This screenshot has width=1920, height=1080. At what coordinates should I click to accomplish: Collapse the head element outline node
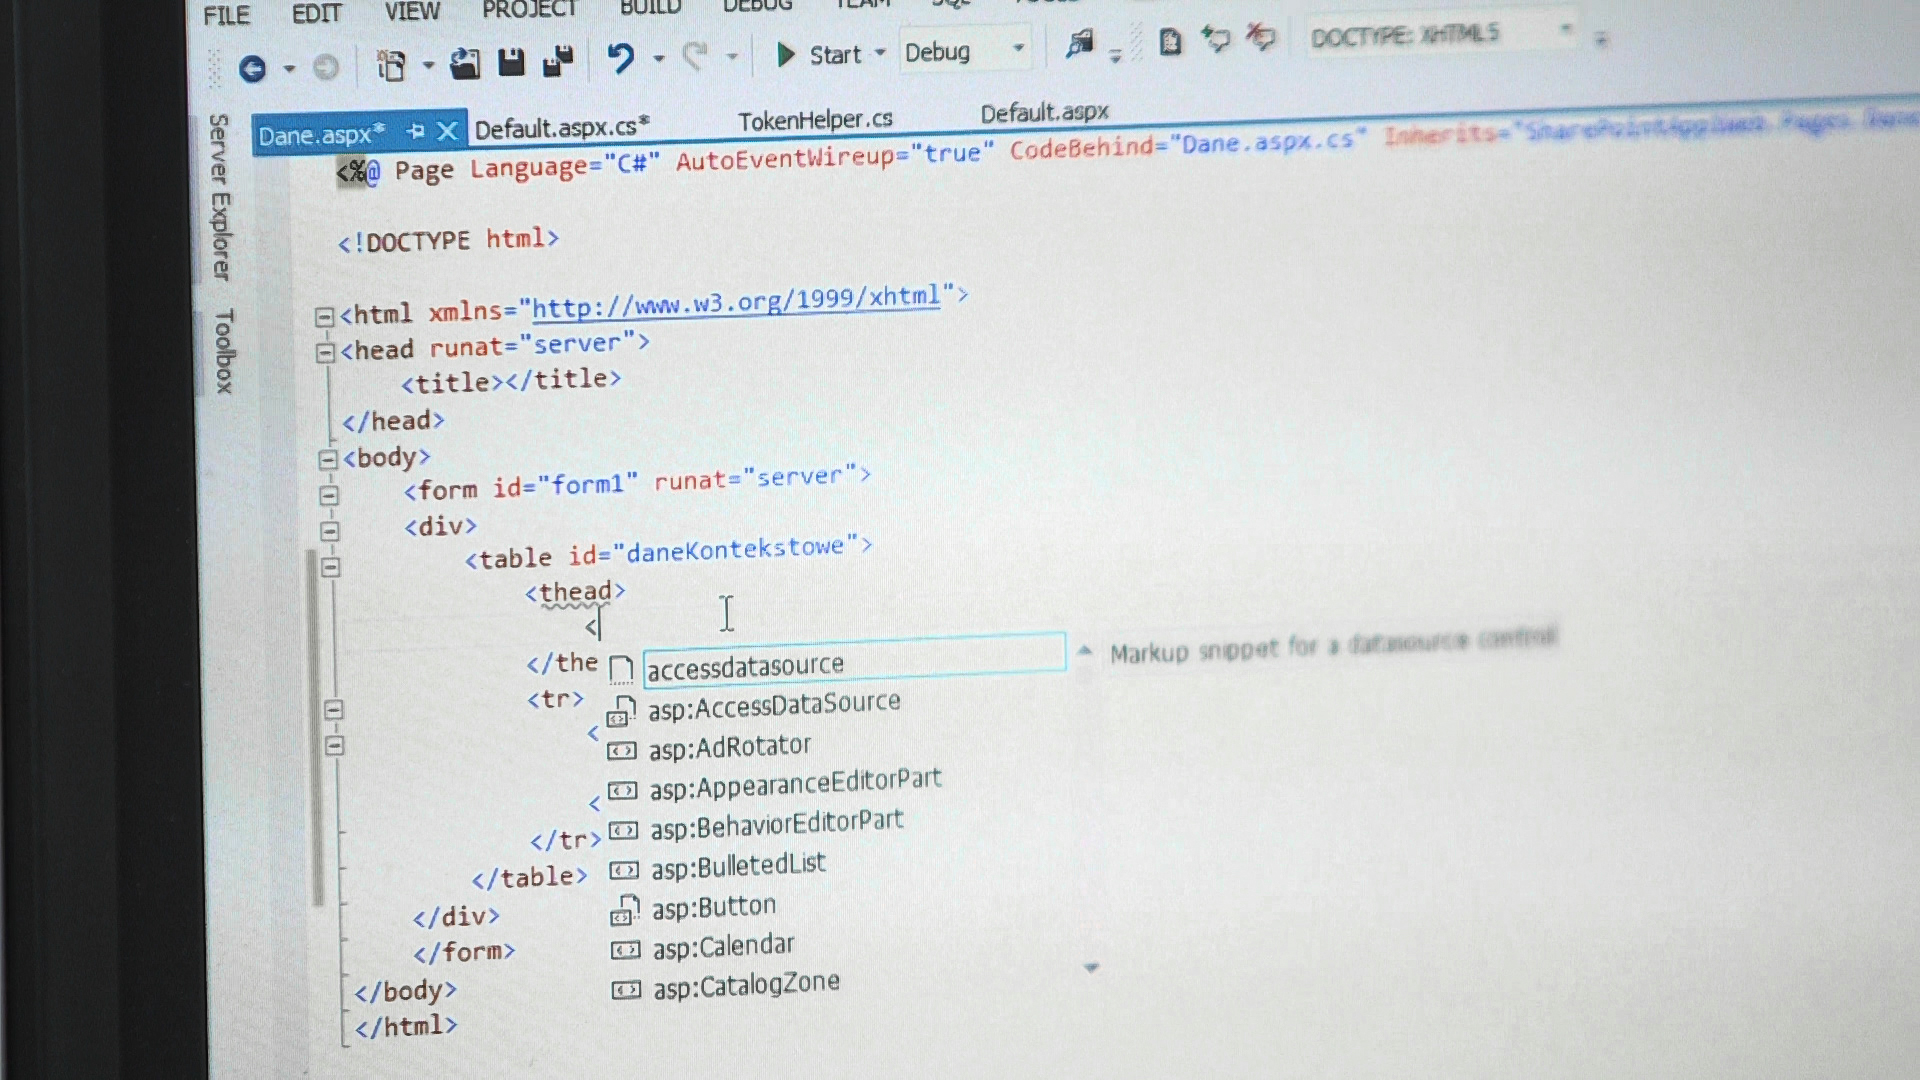tap(324, 353)
